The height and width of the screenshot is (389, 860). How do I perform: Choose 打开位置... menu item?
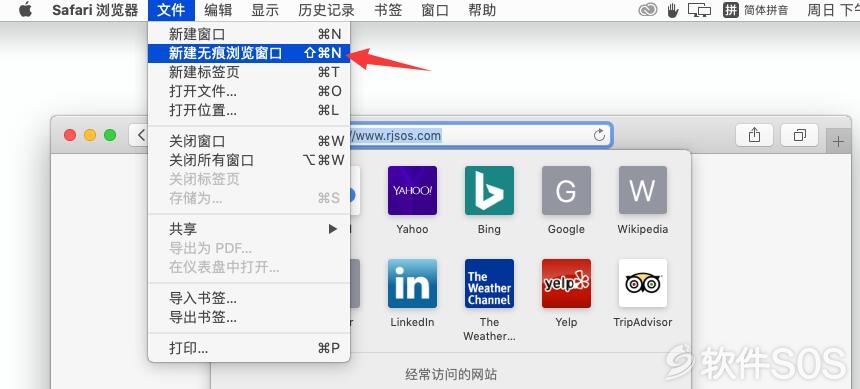click(249, 110)
